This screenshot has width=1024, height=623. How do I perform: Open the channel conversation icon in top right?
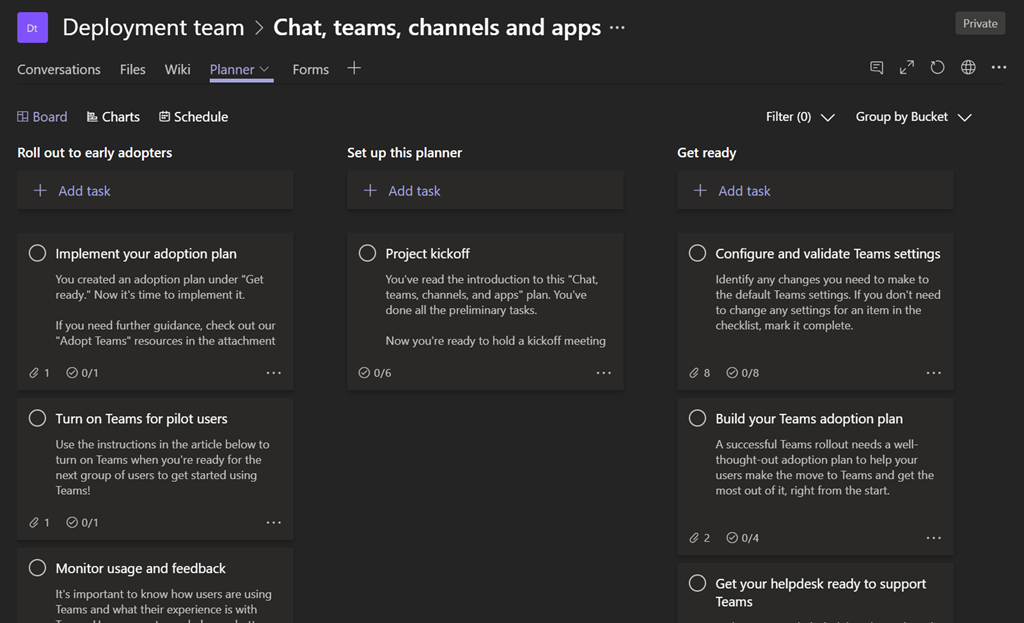[x=877, y=68]
